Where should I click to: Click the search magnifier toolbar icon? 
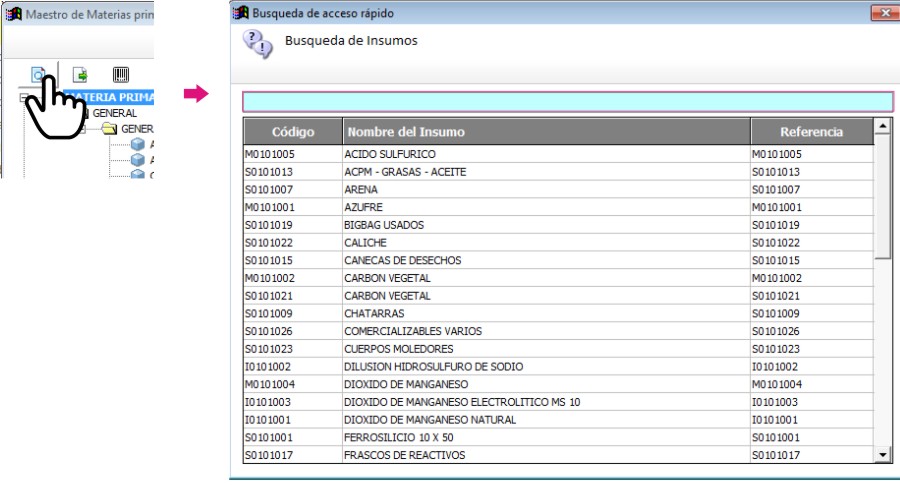point(38,75)
